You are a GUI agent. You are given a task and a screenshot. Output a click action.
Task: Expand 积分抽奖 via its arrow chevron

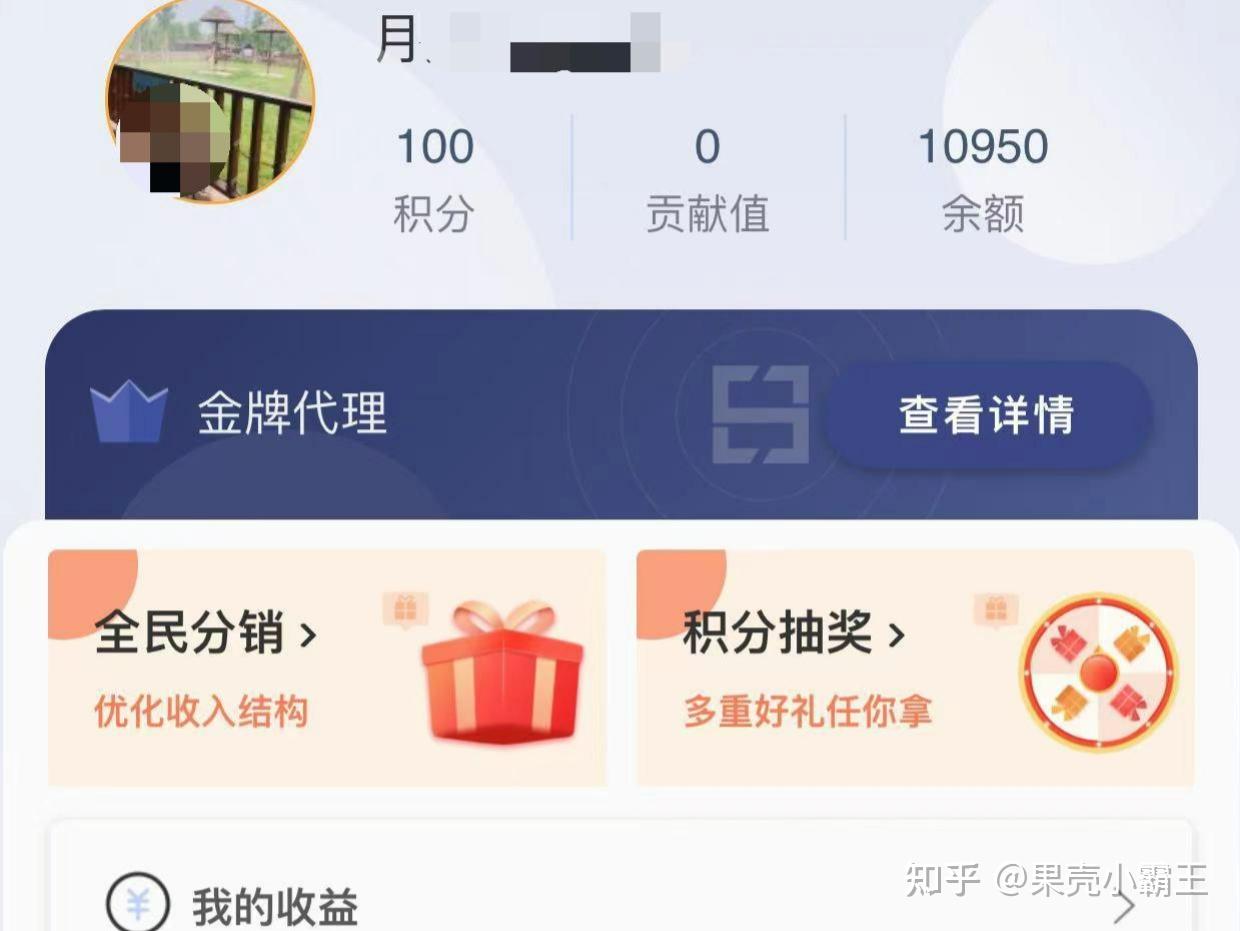point(897,634)
